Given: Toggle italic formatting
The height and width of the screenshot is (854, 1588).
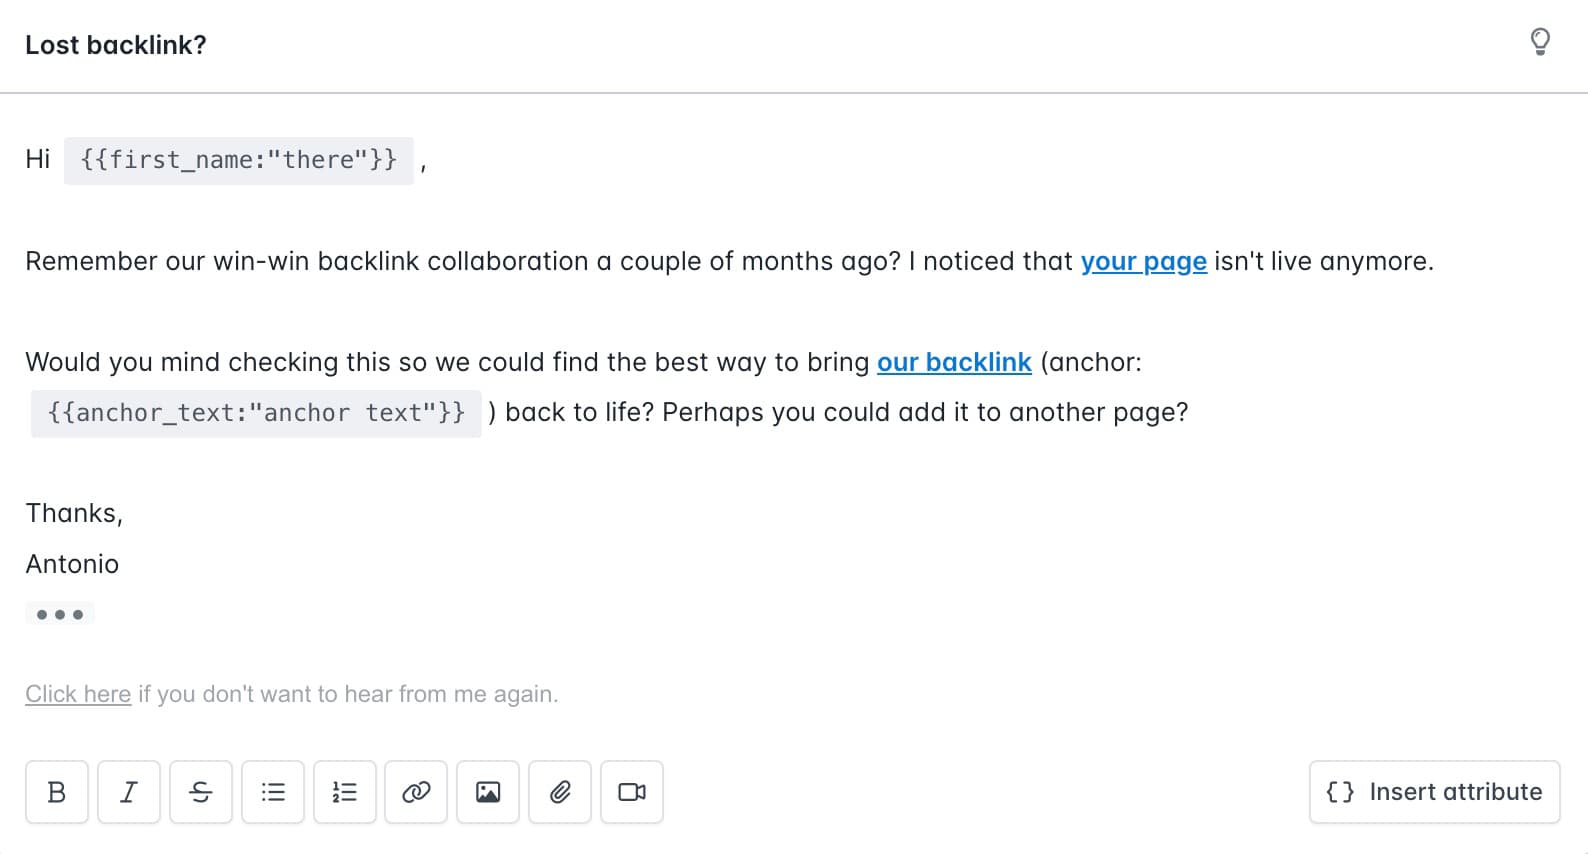Looking at the screenshot, I should coord(129,792).
